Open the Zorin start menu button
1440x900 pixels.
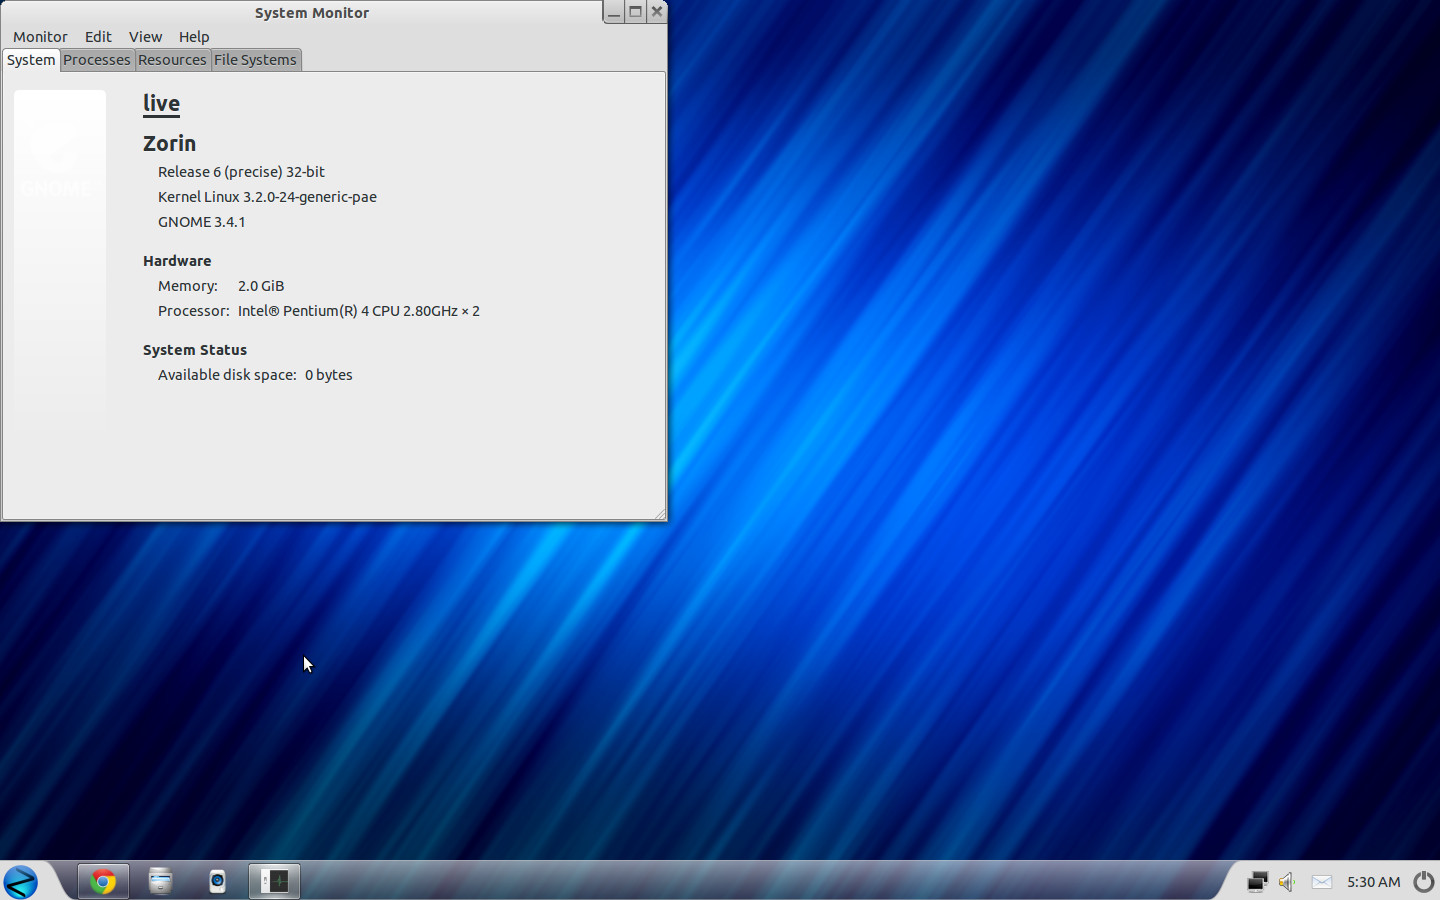point(21,882)
